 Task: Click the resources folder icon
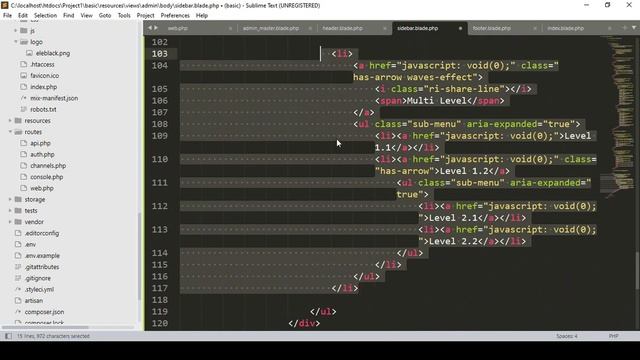tap(18, 120)
